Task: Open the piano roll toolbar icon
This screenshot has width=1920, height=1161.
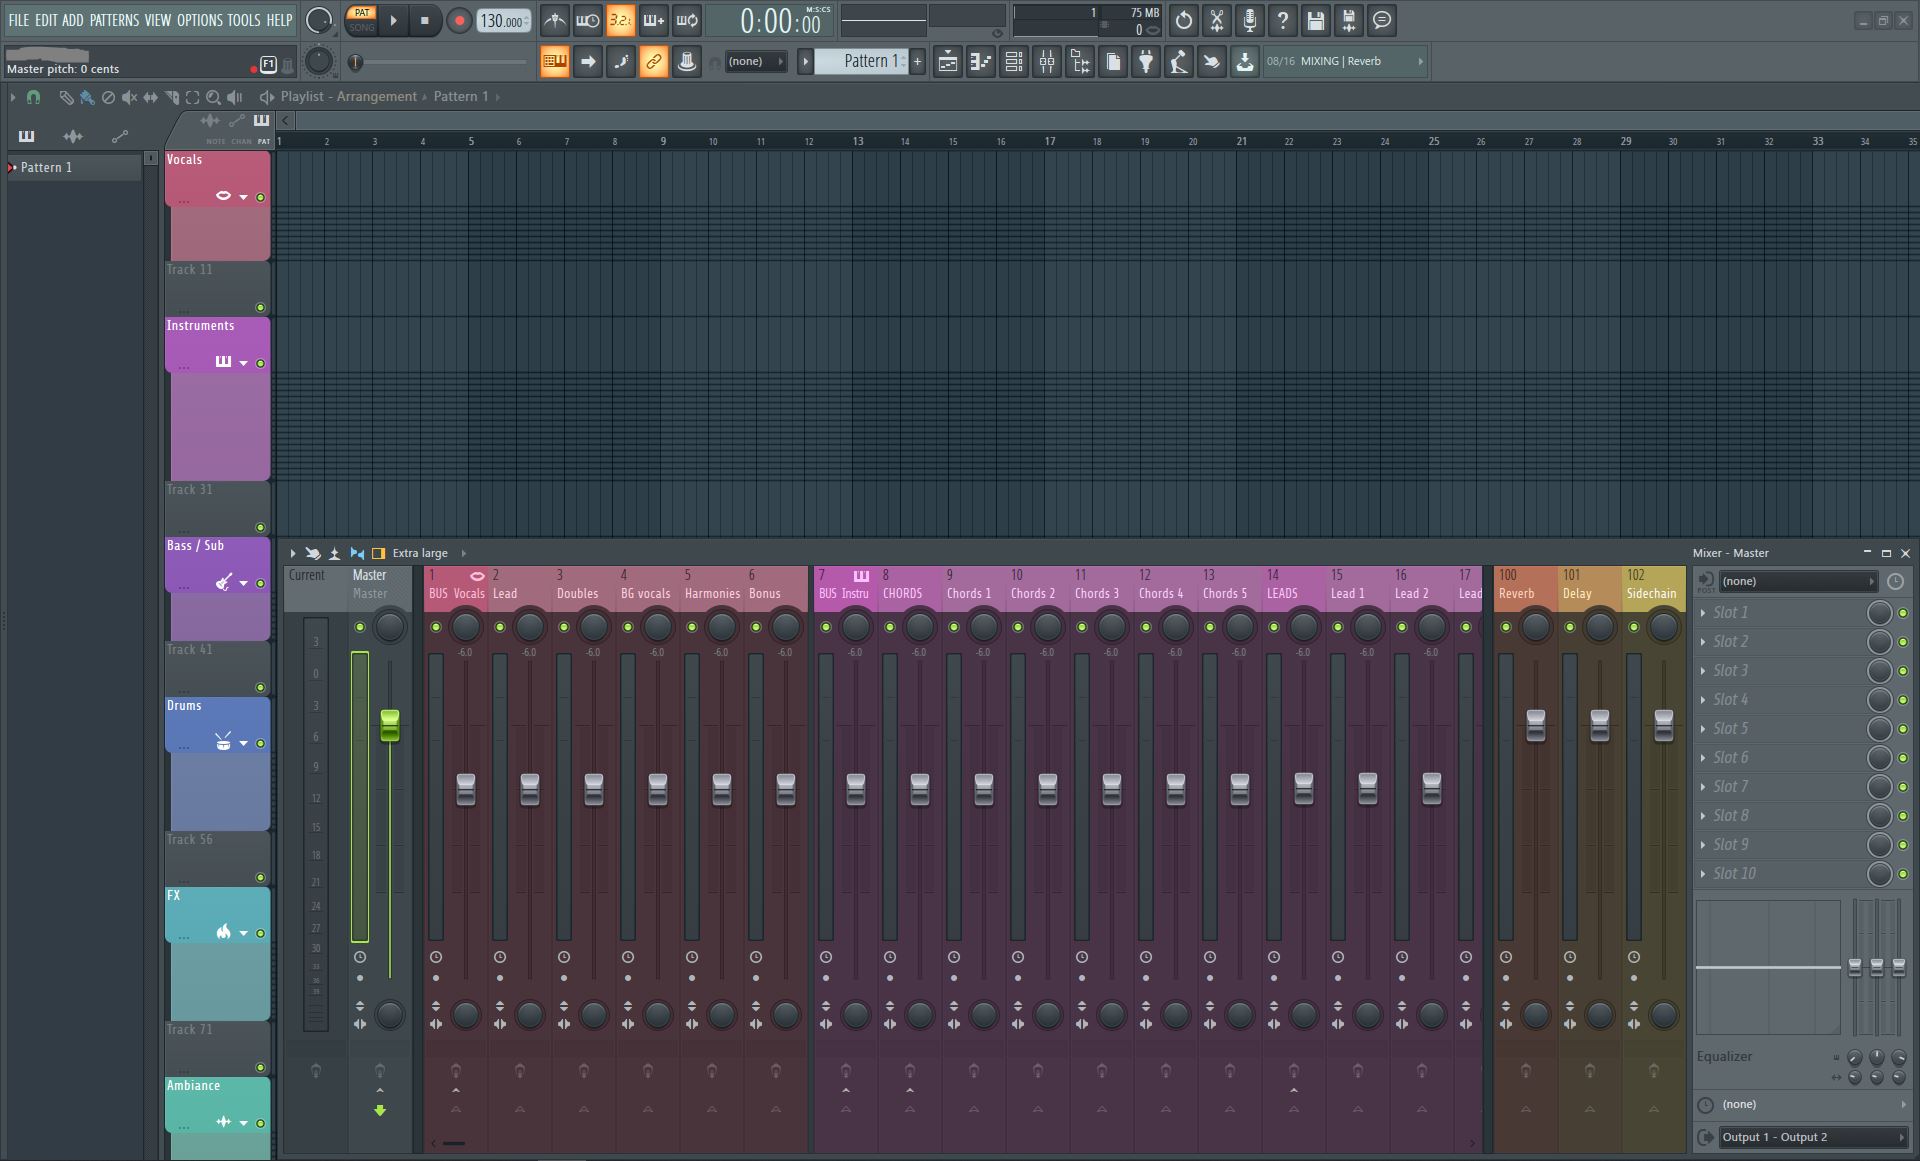Action: pos(980,62)
